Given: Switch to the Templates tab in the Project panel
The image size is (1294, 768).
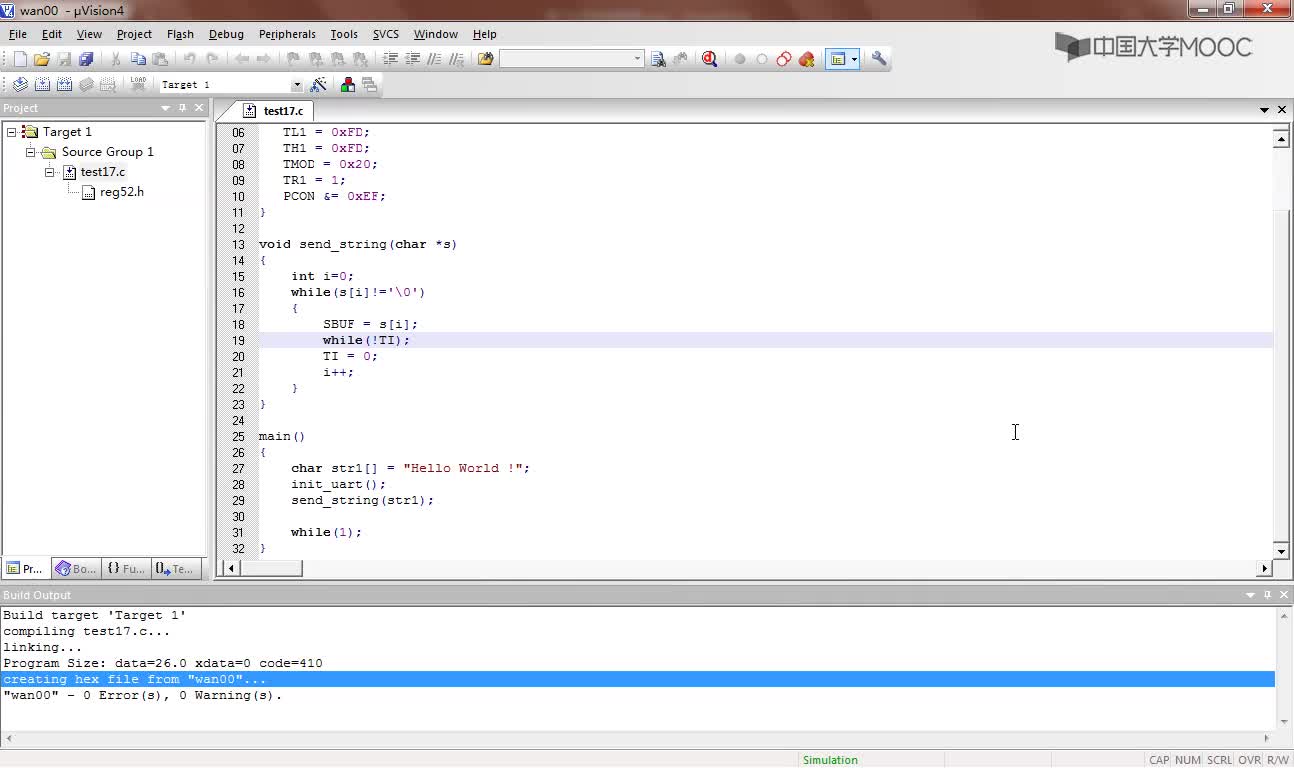Looking at the screenshot, I should tap(175, 568).
